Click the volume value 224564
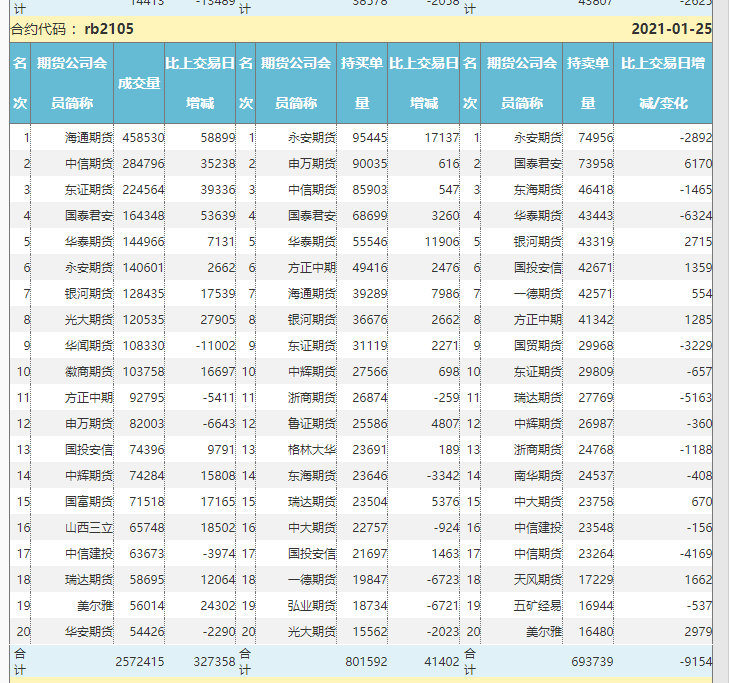This screenshot has width=730, height=683. [x=143, y=190]
